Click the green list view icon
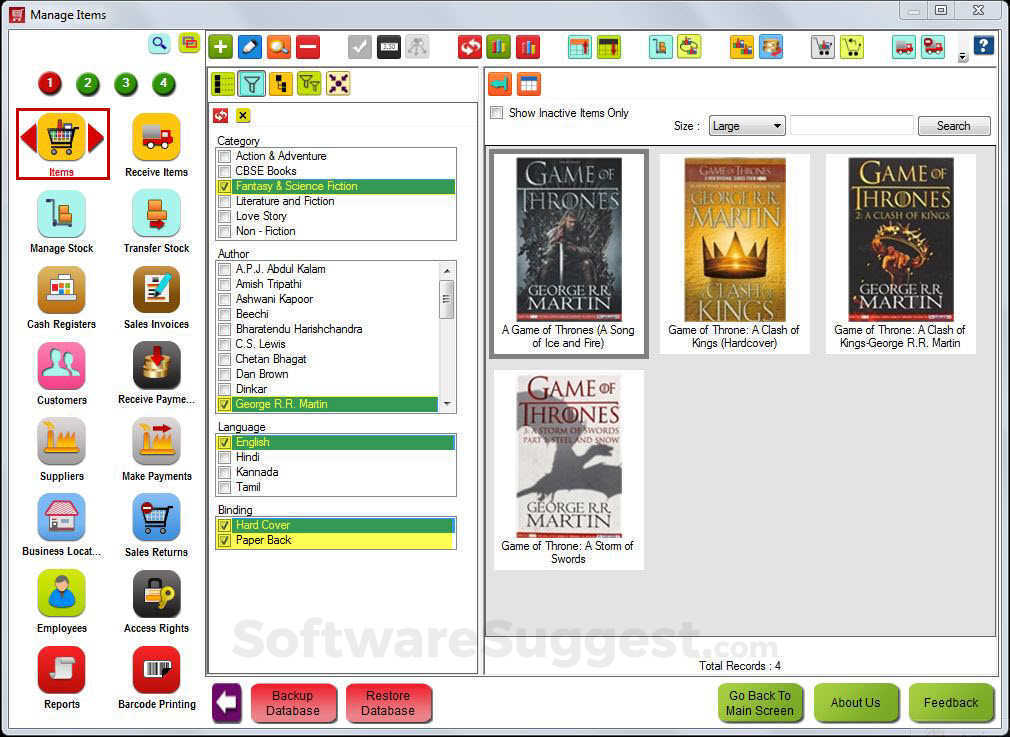 223,84
